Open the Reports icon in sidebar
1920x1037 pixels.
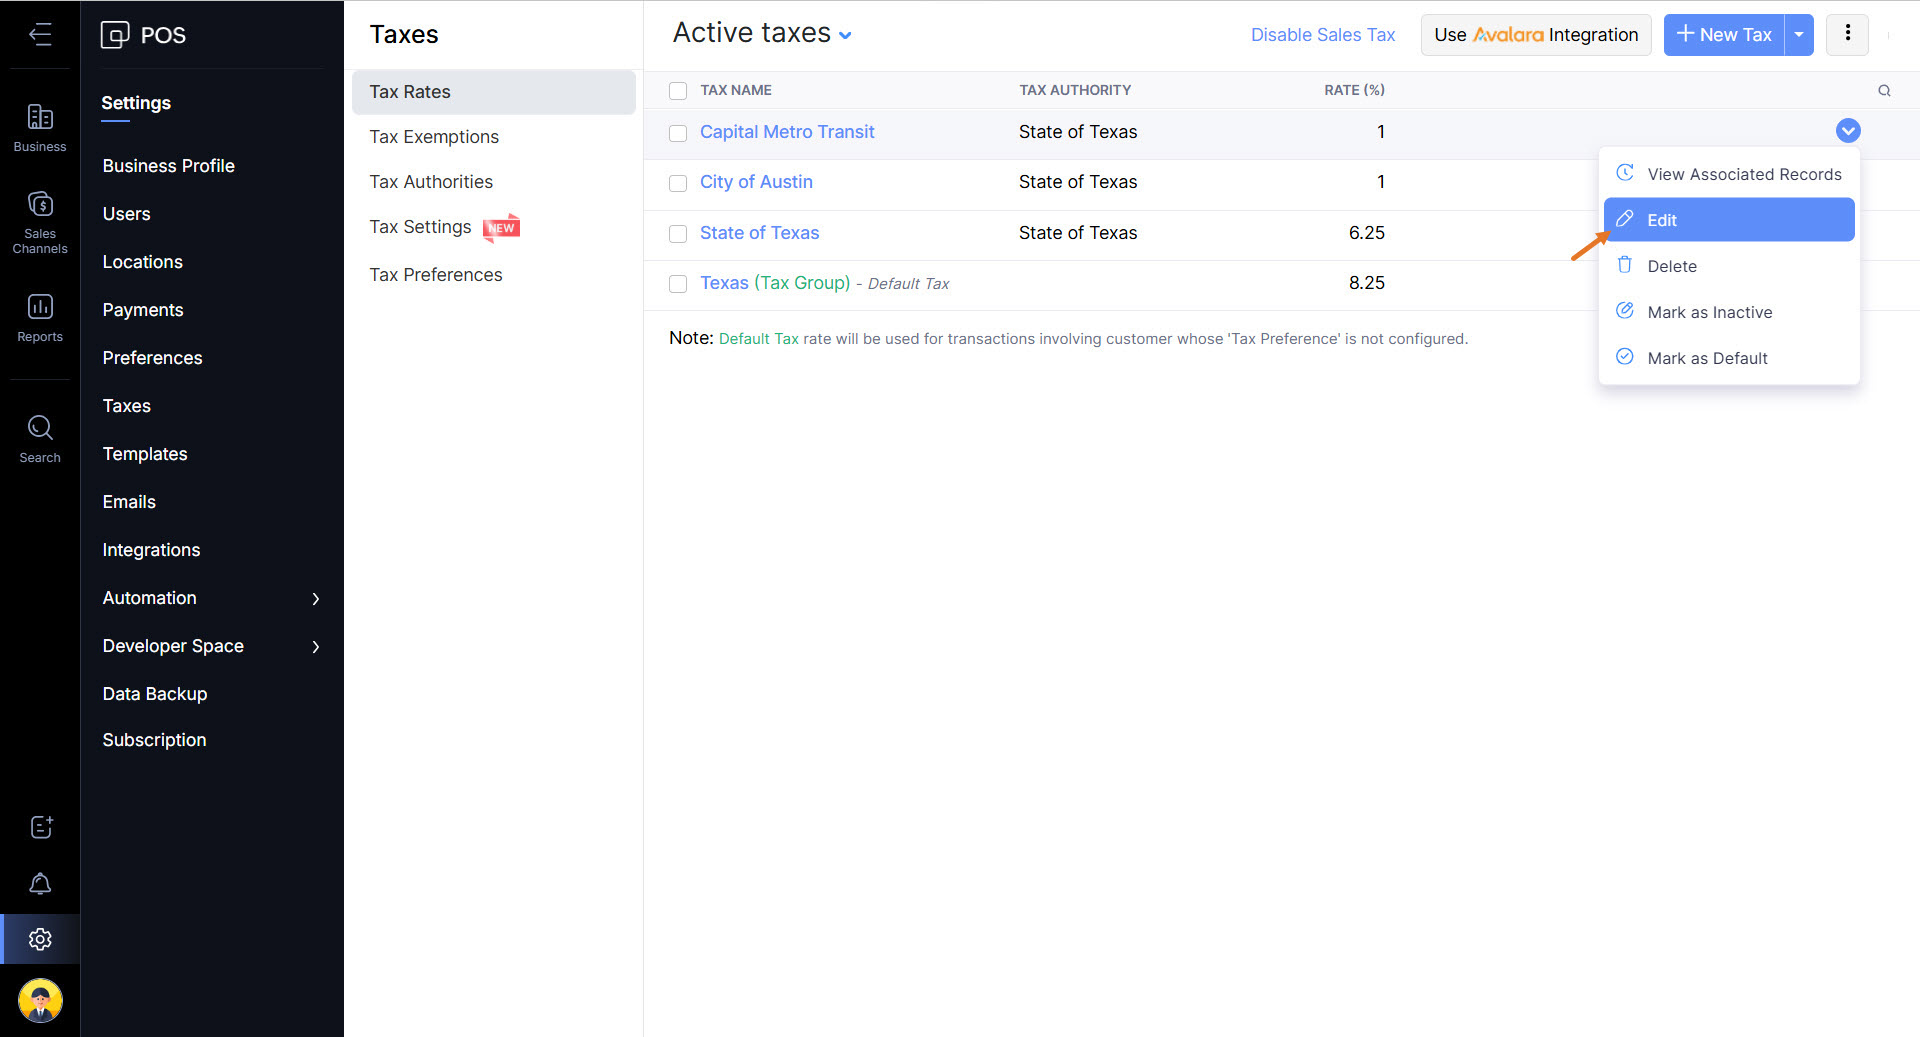[x=40, y=317]
